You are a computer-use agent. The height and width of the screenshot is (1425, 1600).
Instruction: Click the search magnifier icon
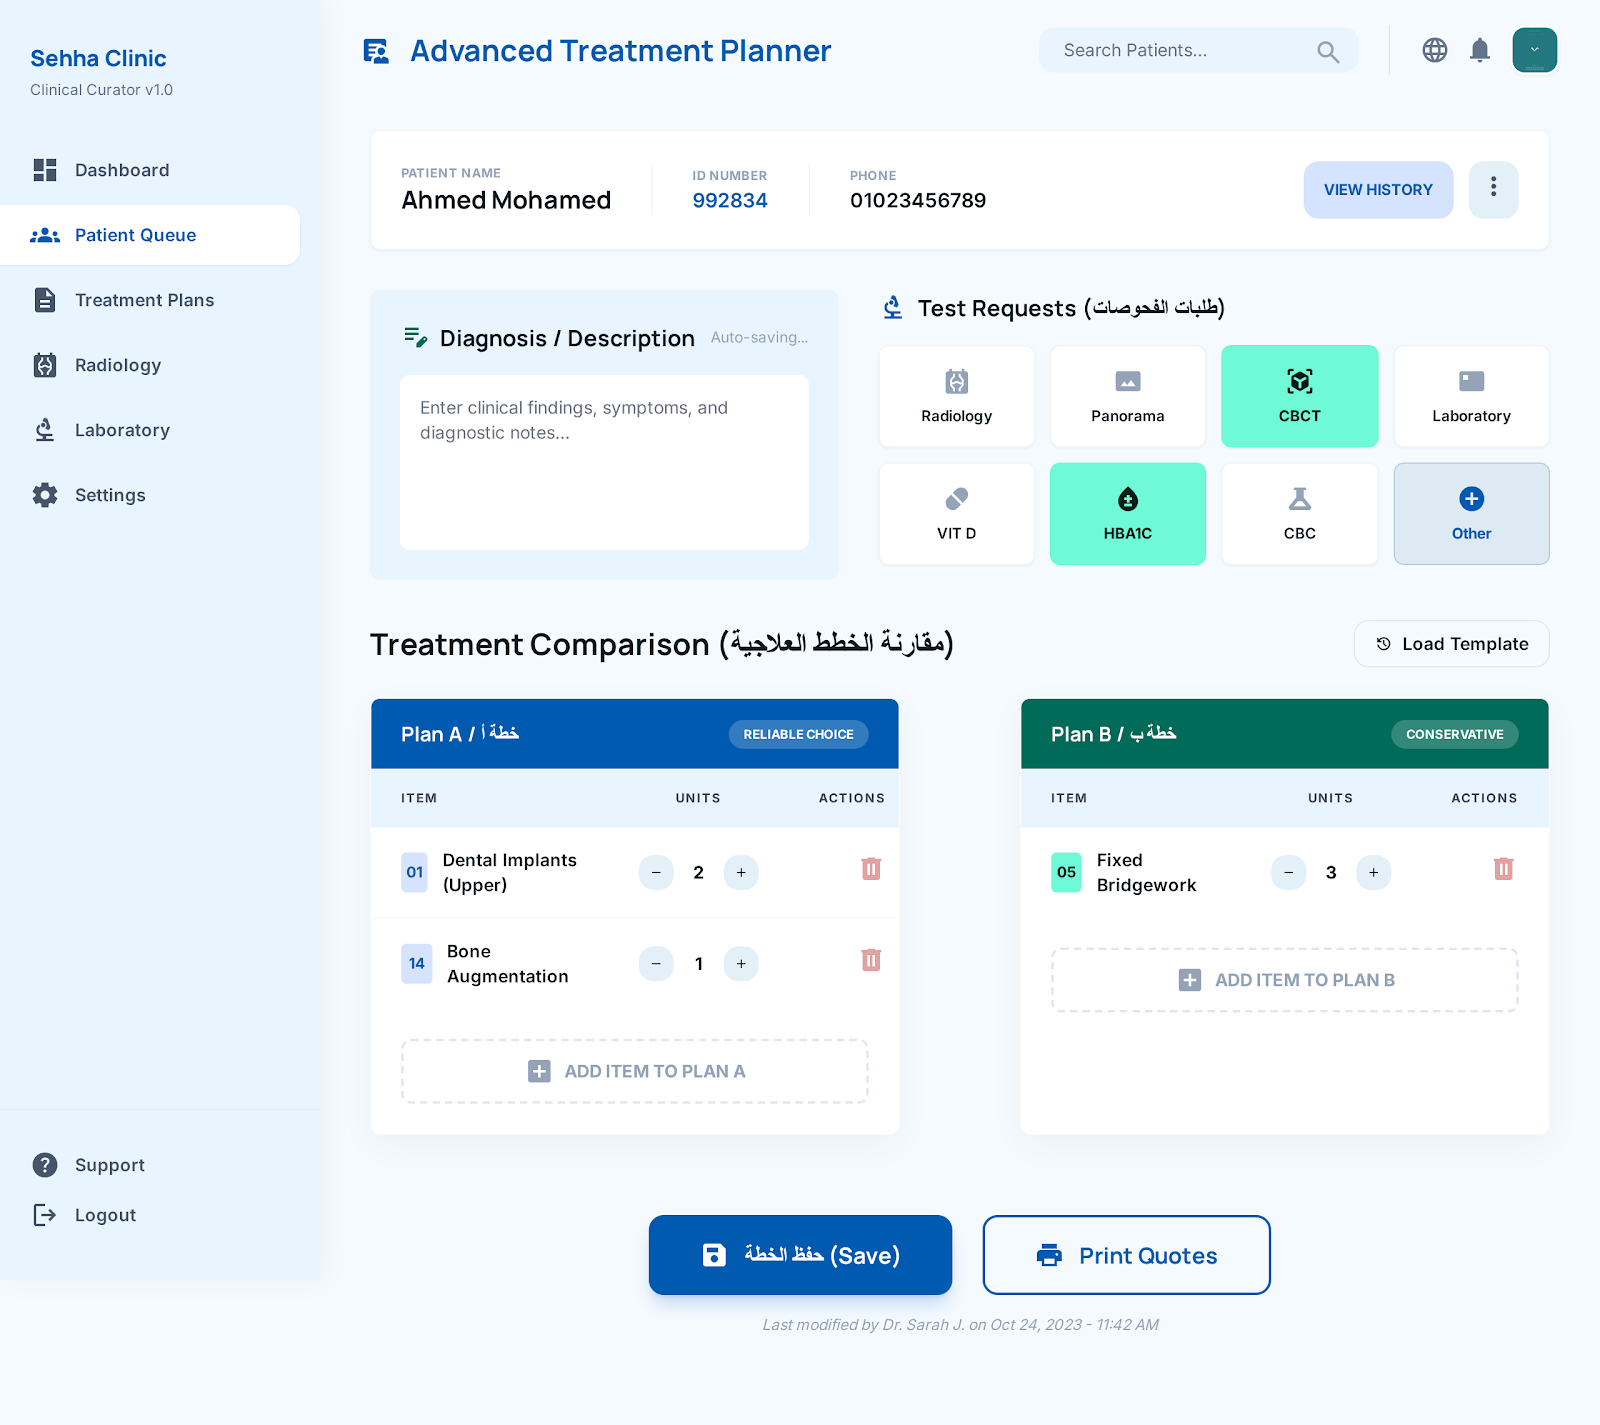1327,52
